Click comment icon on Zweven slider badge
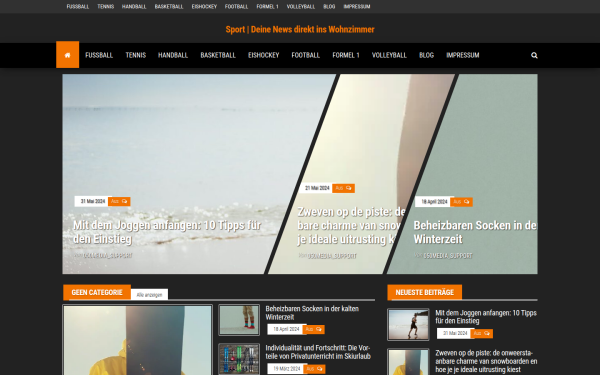Viewport: 600px width, 375px height. (x=349, y=188)
